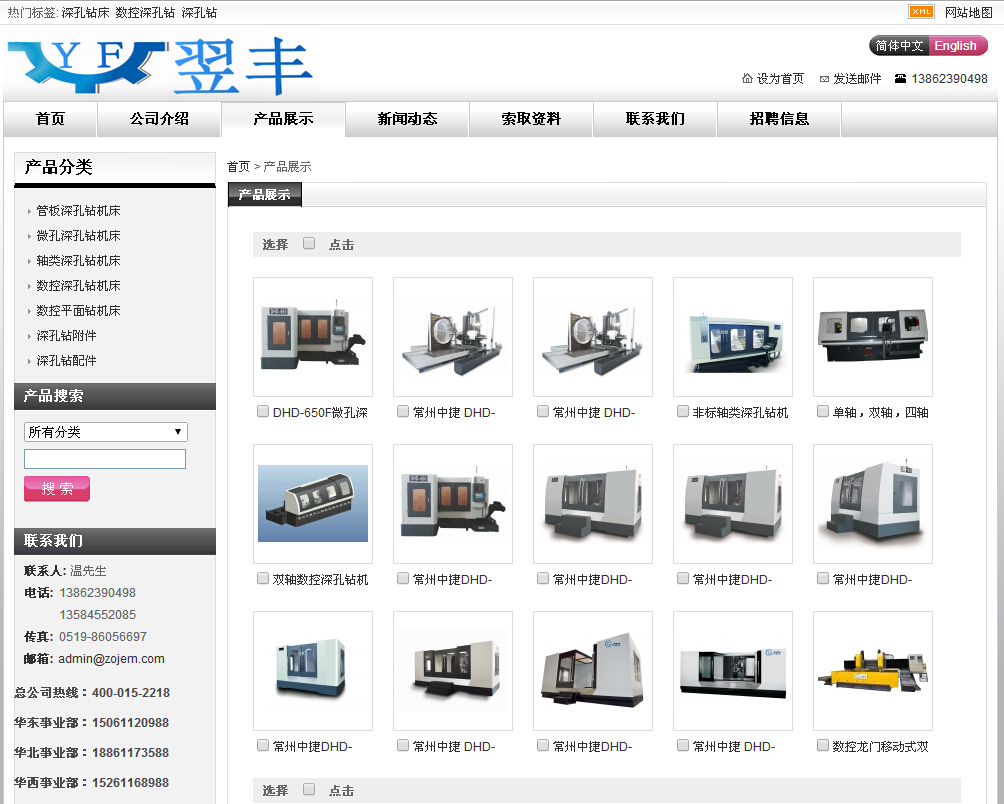
Task: Open 单轴，双轴，四轴 product image
Action: (873, 337)
